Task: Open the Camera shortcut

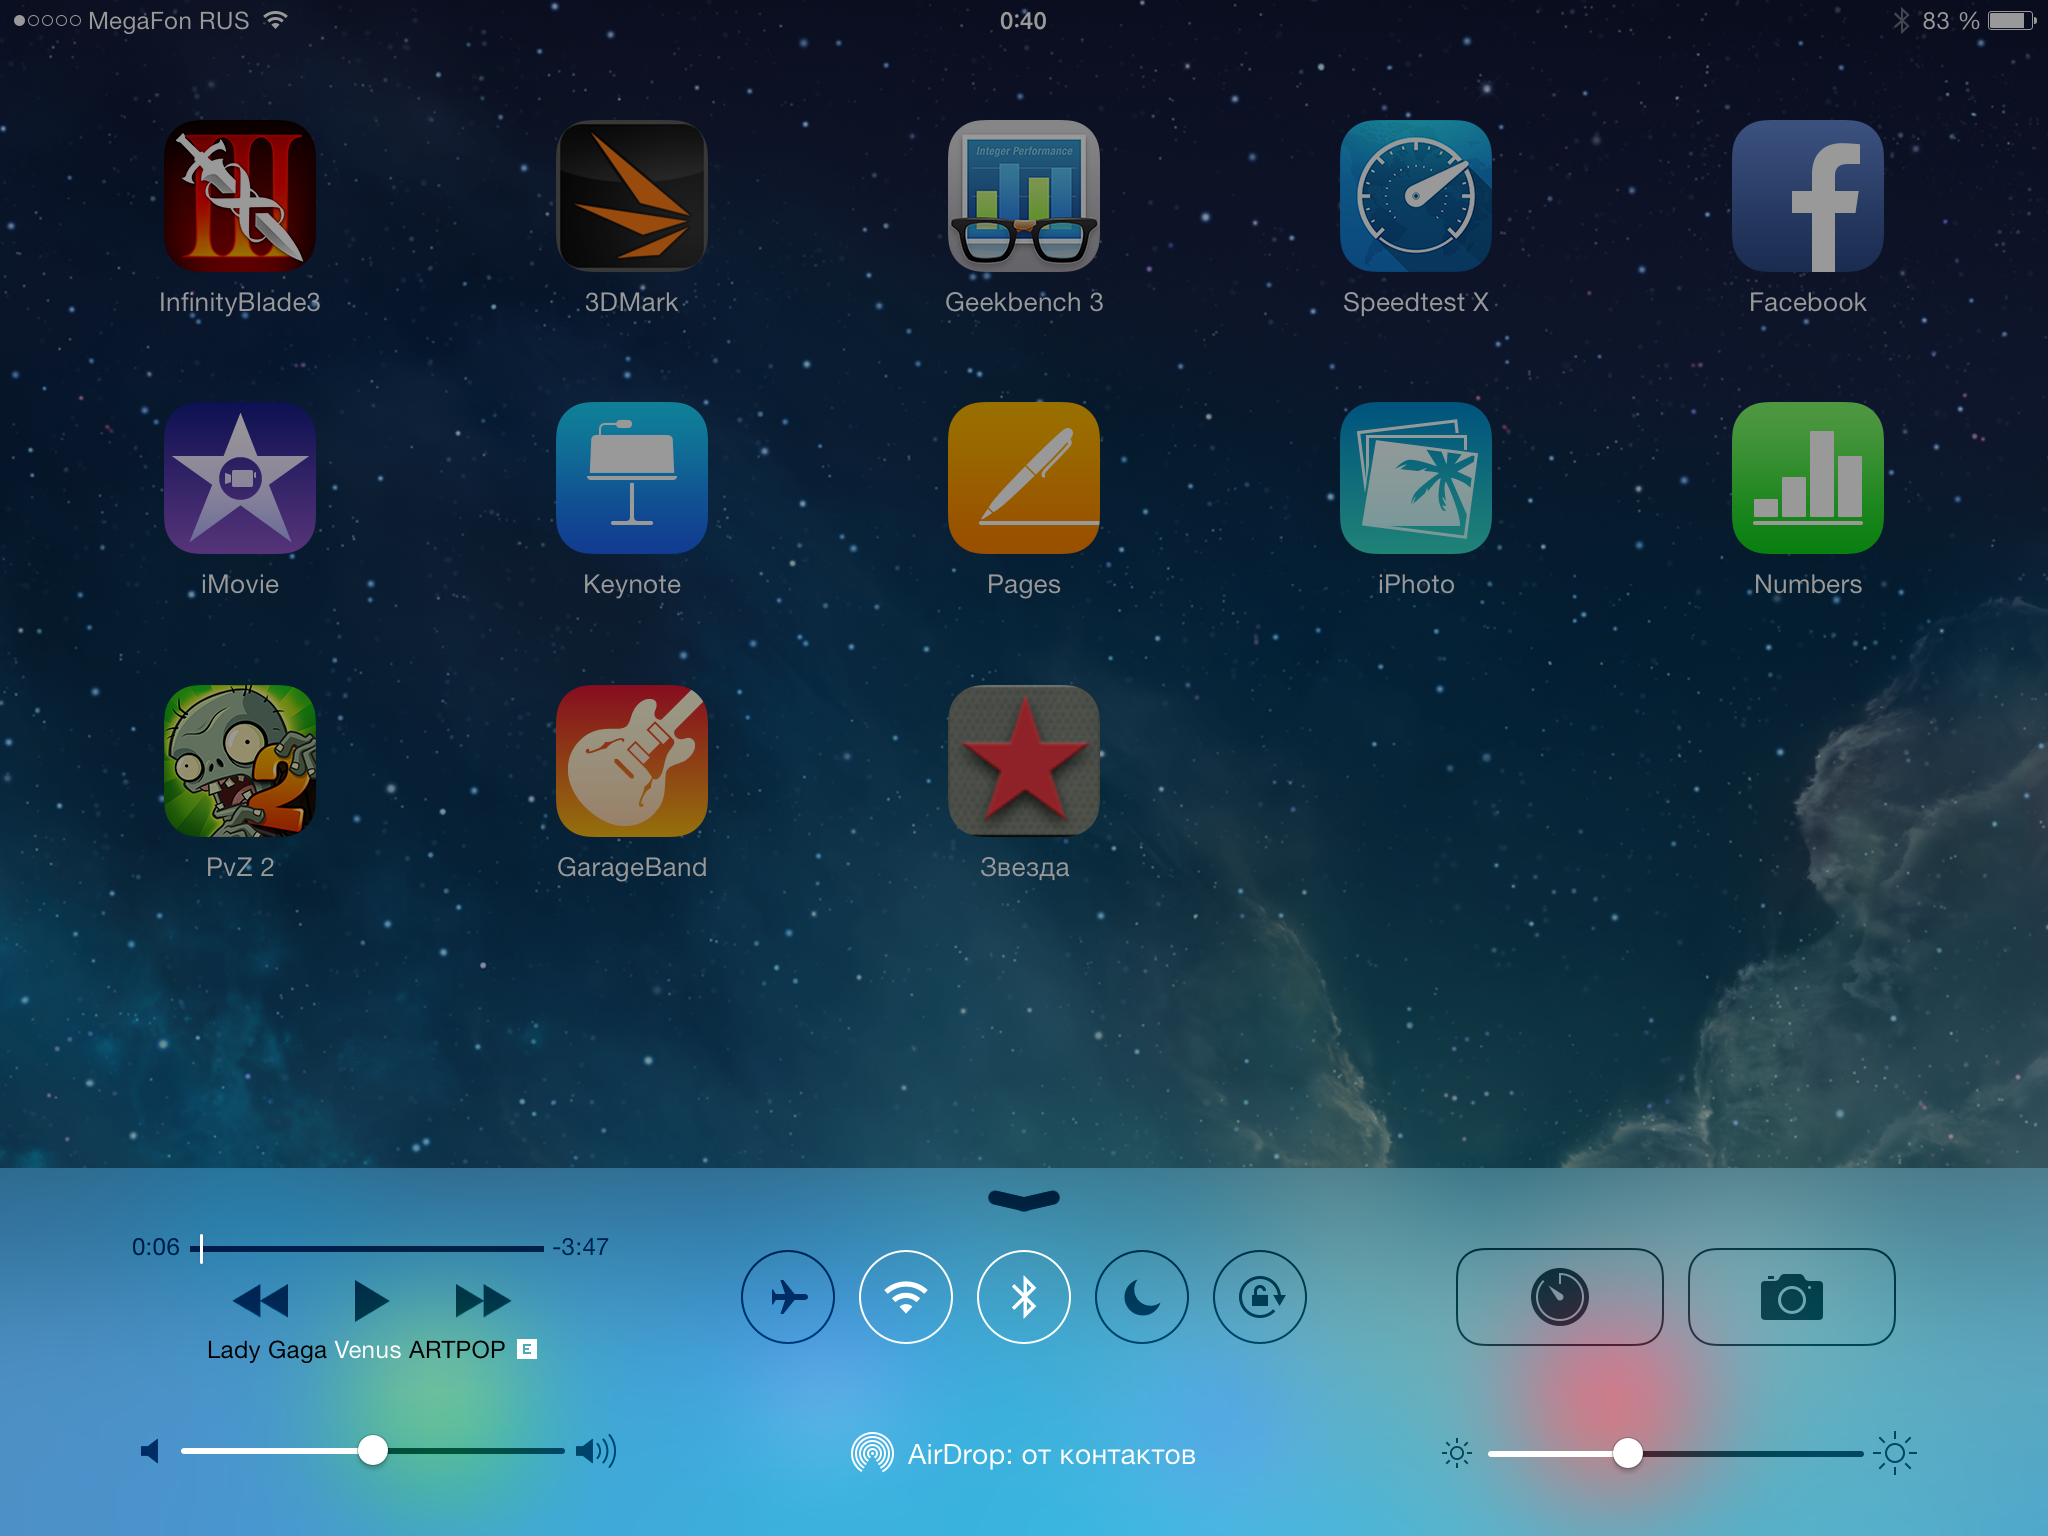Action: pos(1792,1297)
